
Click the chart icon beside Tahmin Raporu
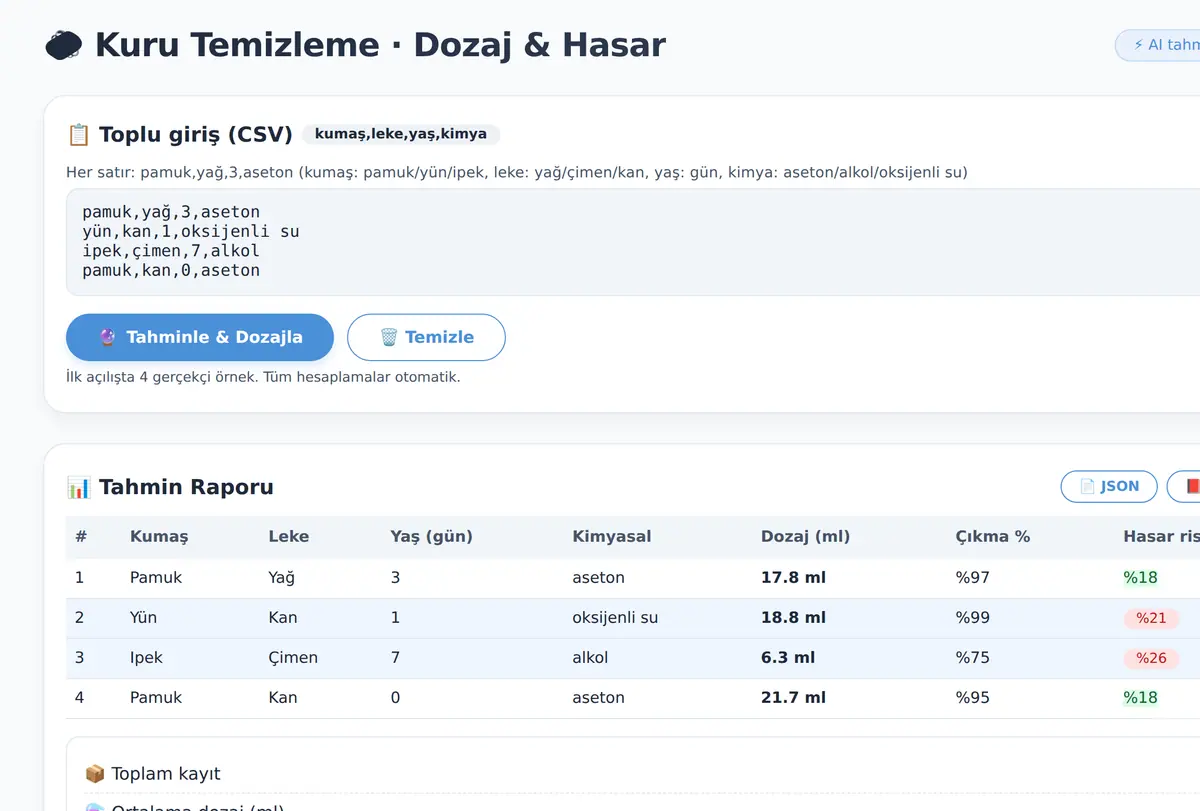click(x=78, y=487)
